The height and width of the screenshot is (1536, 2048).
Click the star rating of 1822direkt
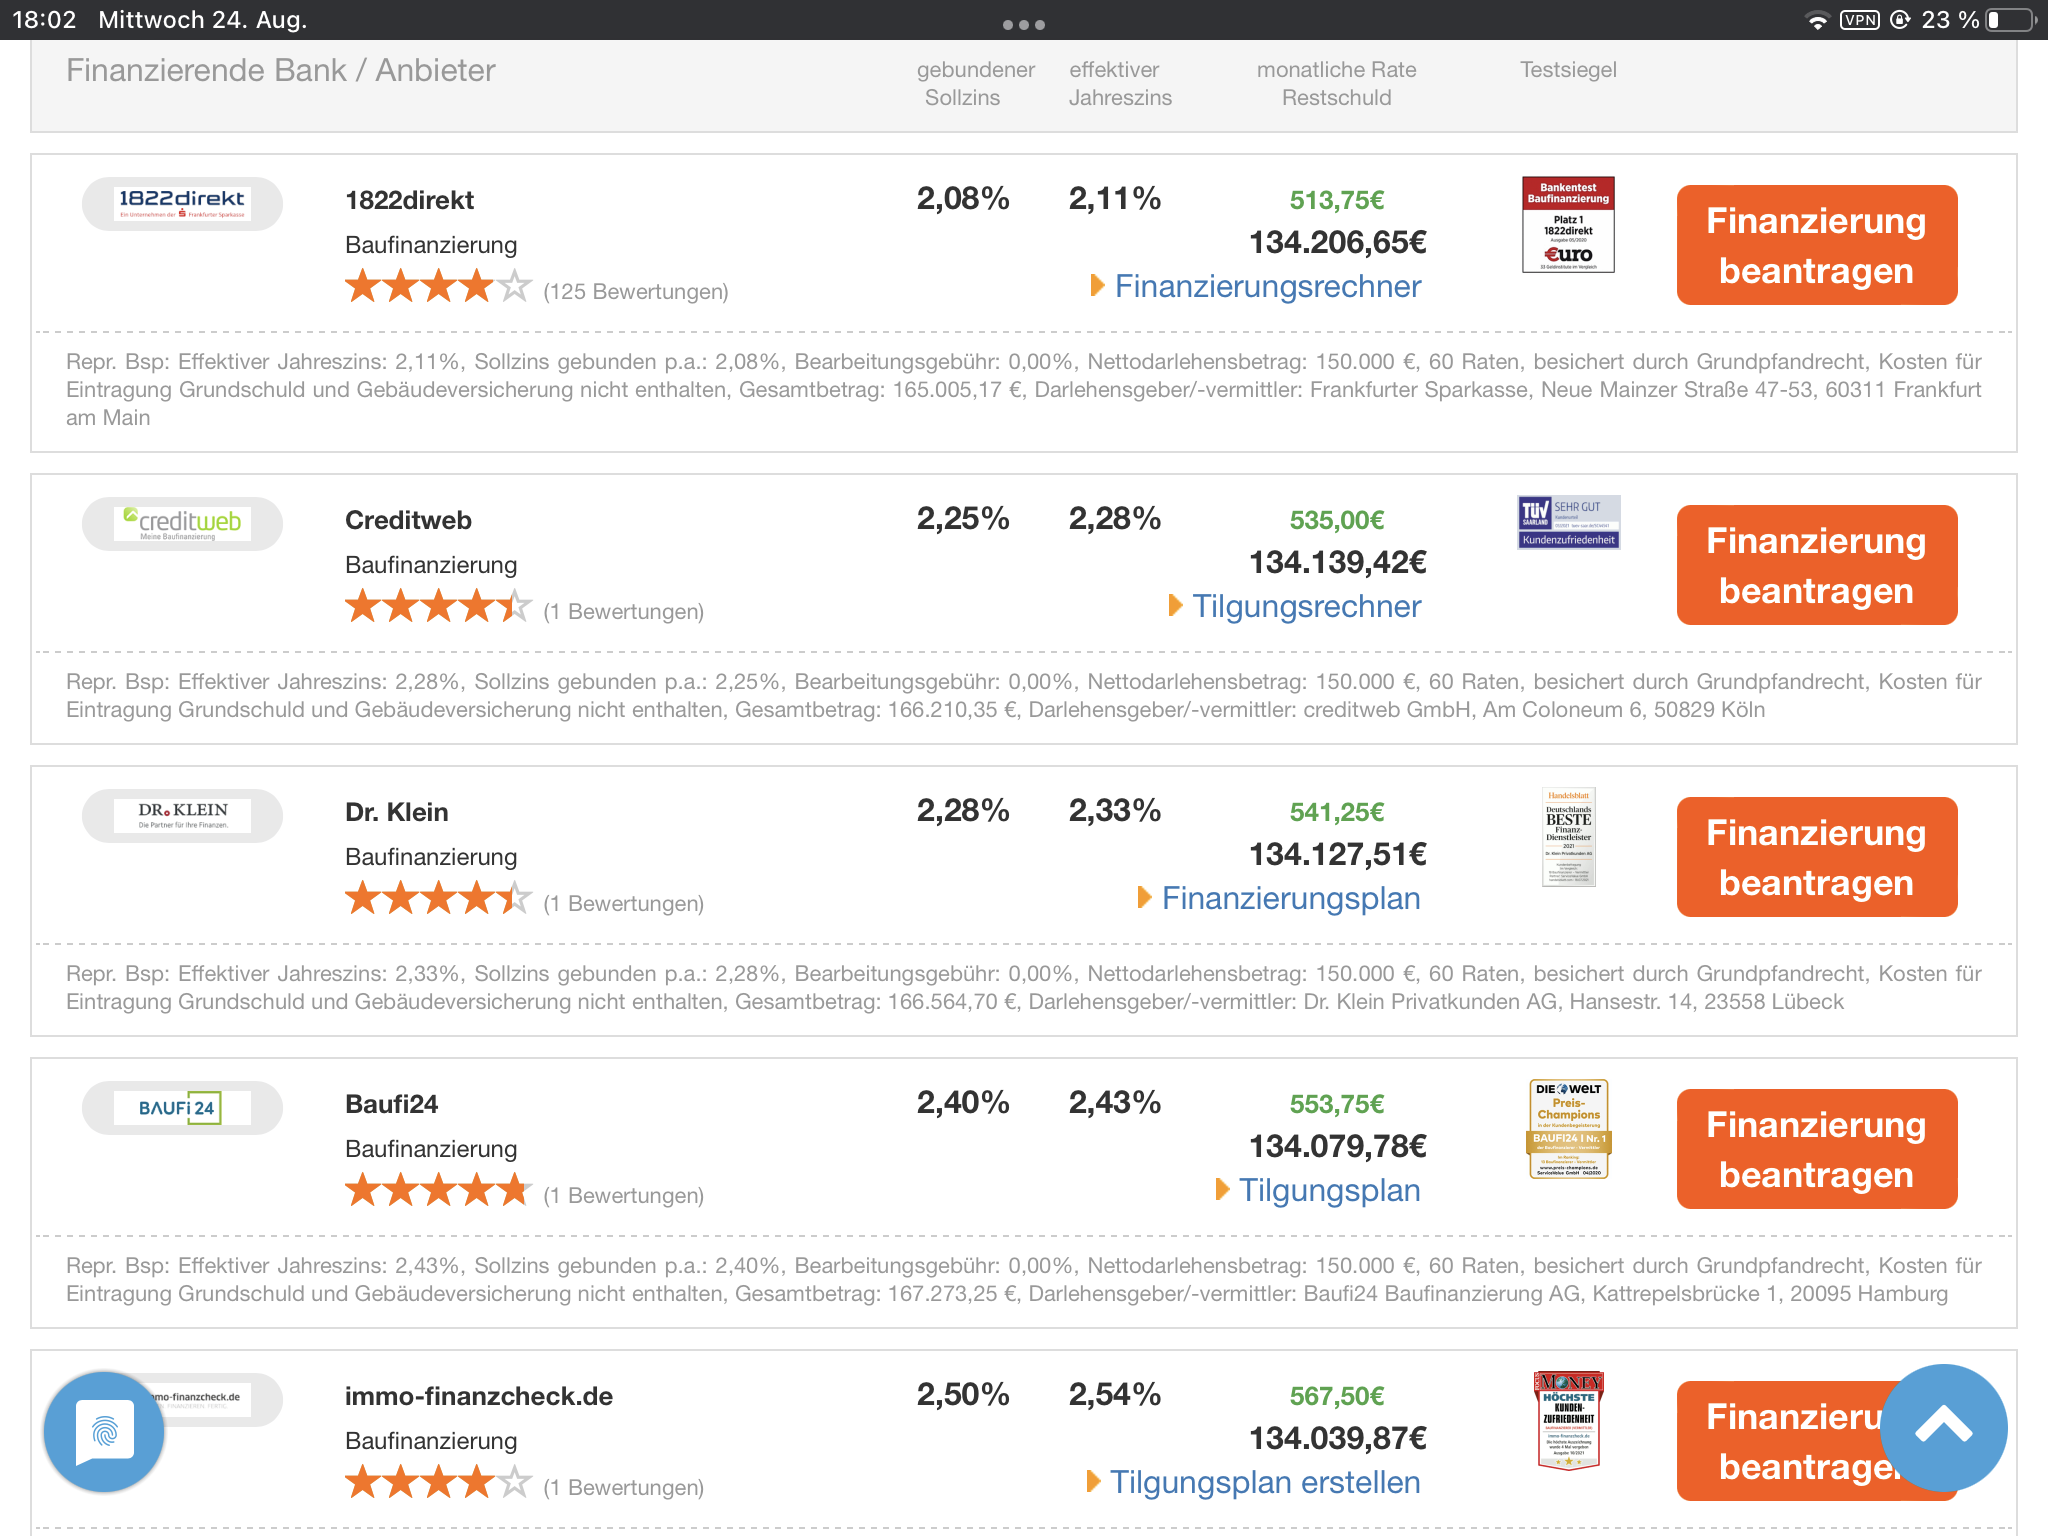pos(438,287)
